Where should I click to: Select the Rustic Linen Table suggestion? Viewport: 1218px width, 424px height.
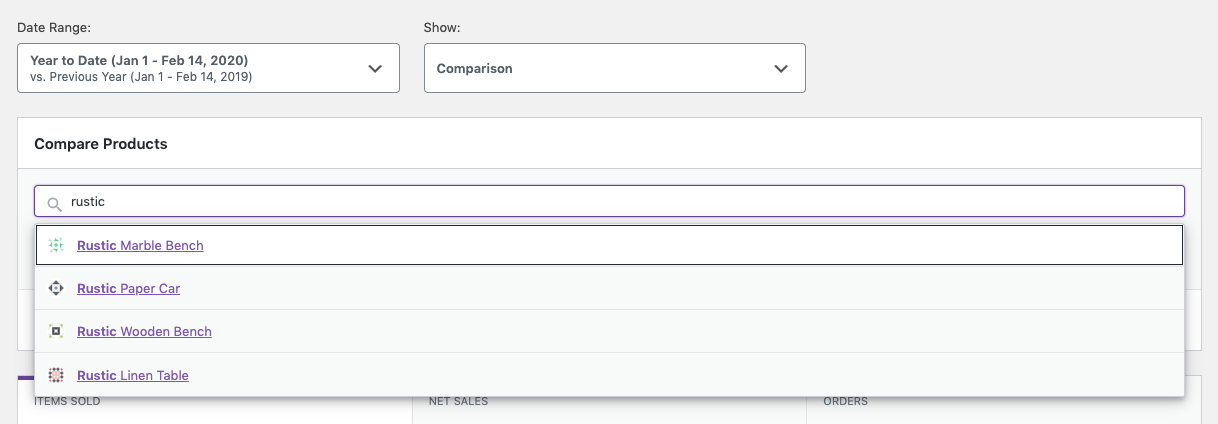point(133,375)
